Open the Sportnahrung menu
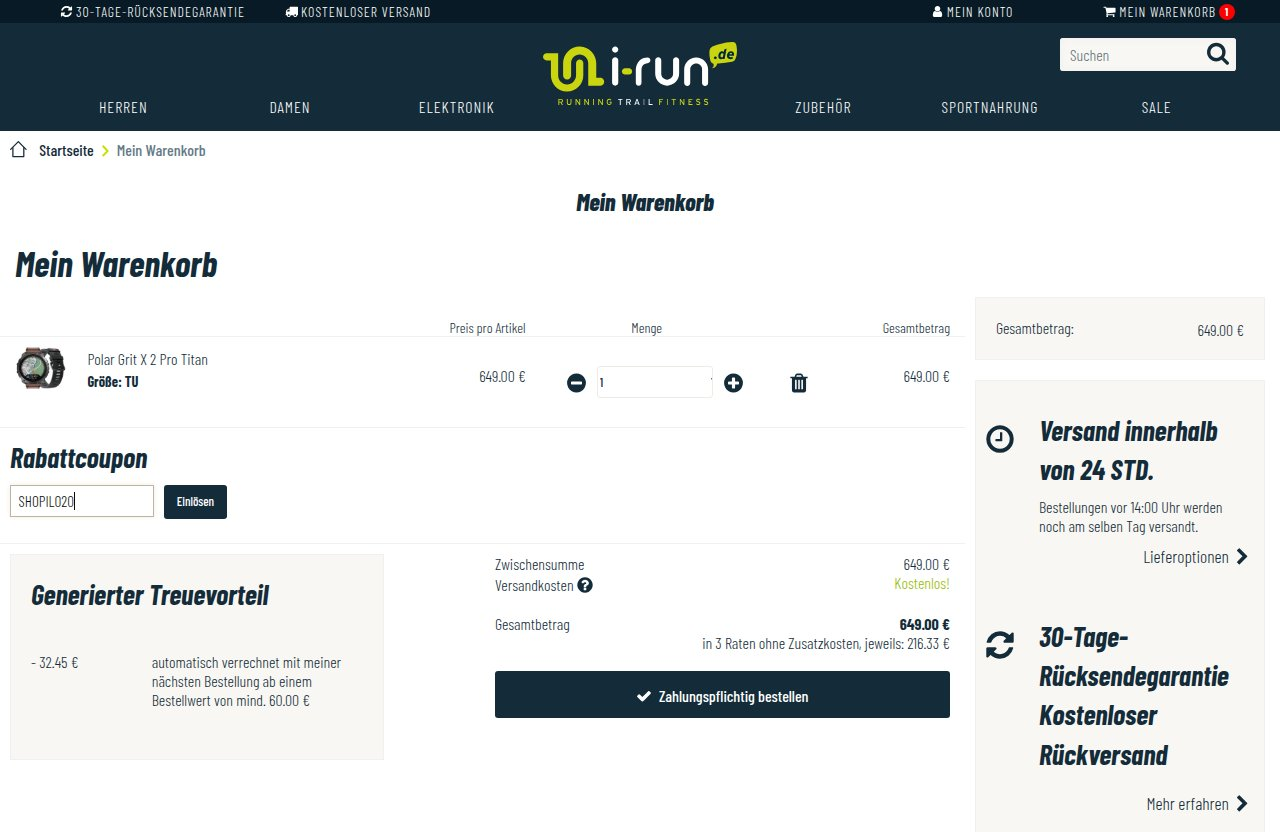Screen dimensions: 1280x832 (989, 108)
